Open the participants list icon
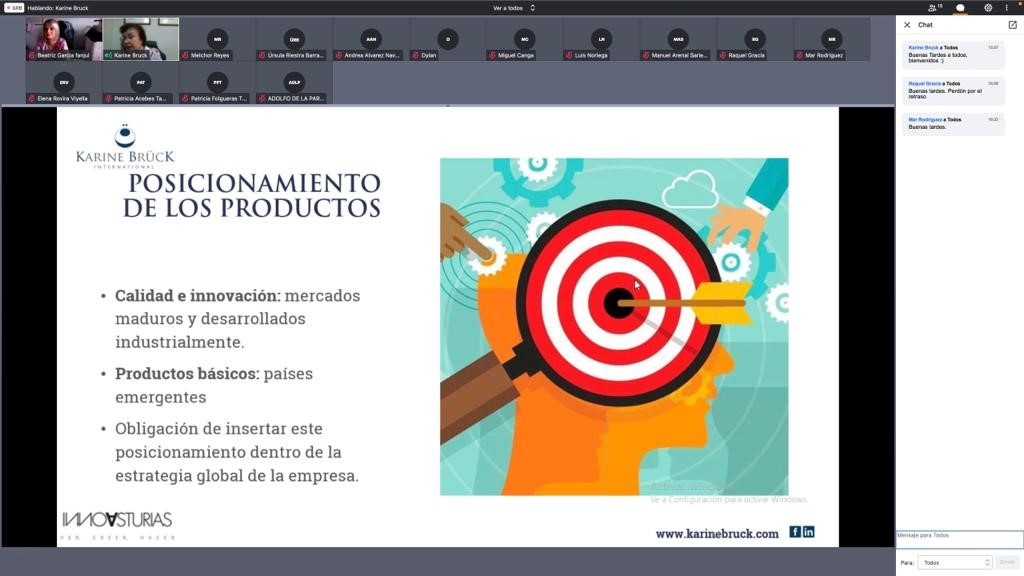 (934, 8)
